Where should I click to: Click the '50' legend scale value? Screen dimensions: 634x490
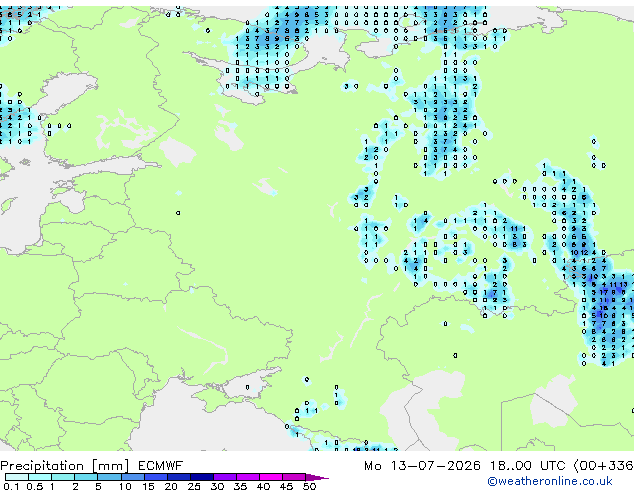coord(309,486)
